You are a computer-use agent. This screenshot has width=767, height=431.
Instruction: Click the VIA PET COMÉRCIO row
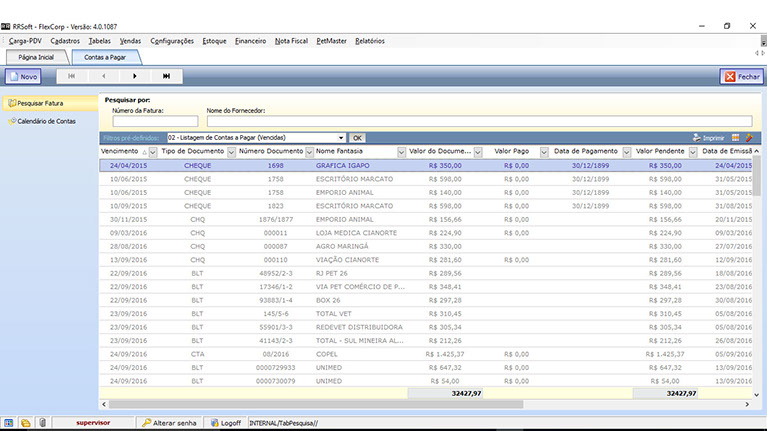coord(427,287)
